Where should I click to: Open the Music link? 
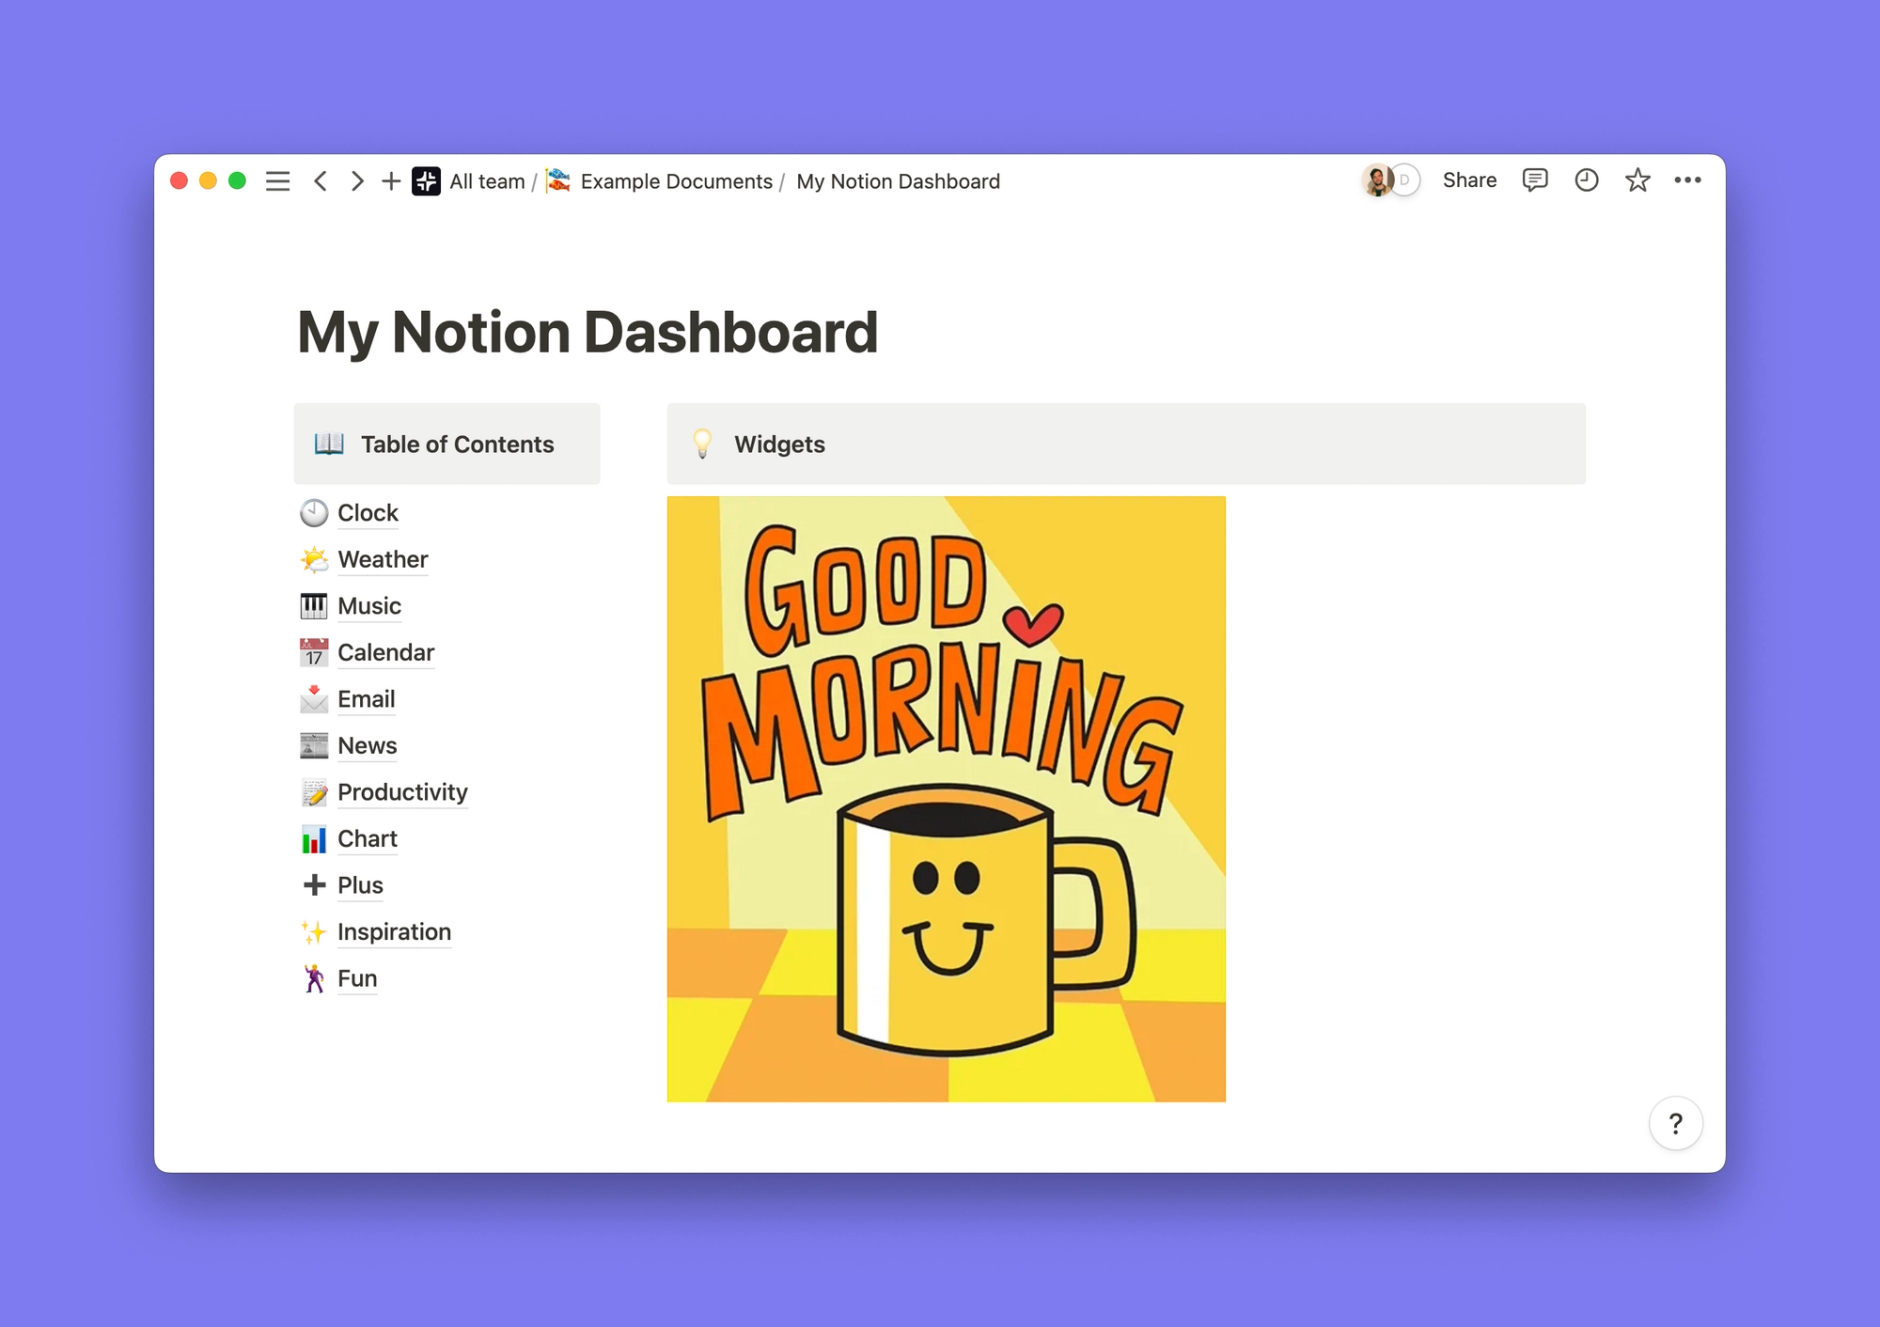tap(369, 606)
